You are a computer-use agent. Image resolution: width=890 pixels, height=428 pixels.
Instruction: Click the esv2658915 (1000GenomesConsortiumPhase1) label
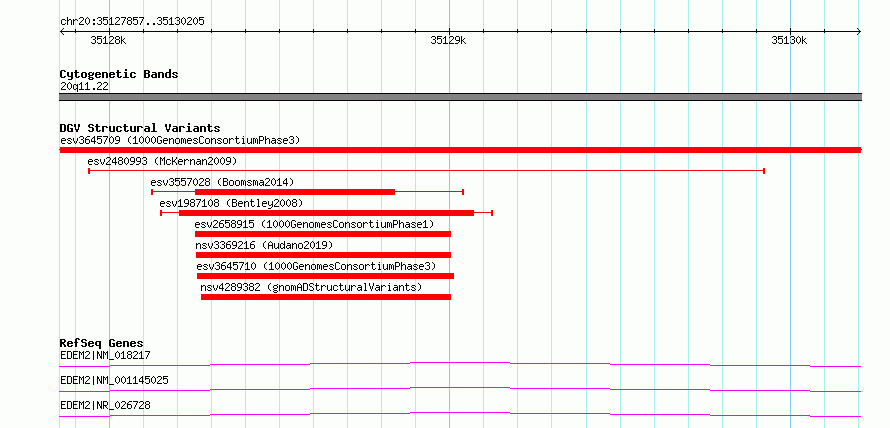tap(314, 224)
